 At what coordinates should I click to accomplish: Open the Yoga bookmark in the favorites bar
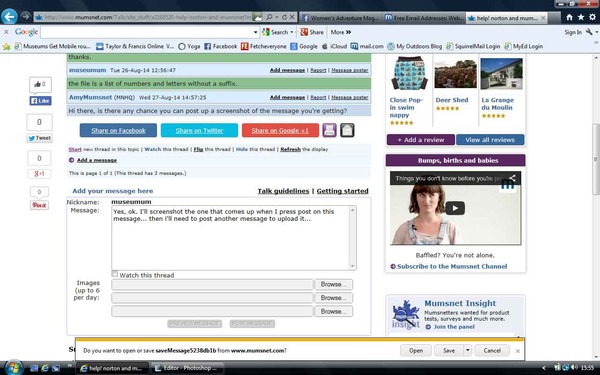pyautogui.click(x=189, y=46)
